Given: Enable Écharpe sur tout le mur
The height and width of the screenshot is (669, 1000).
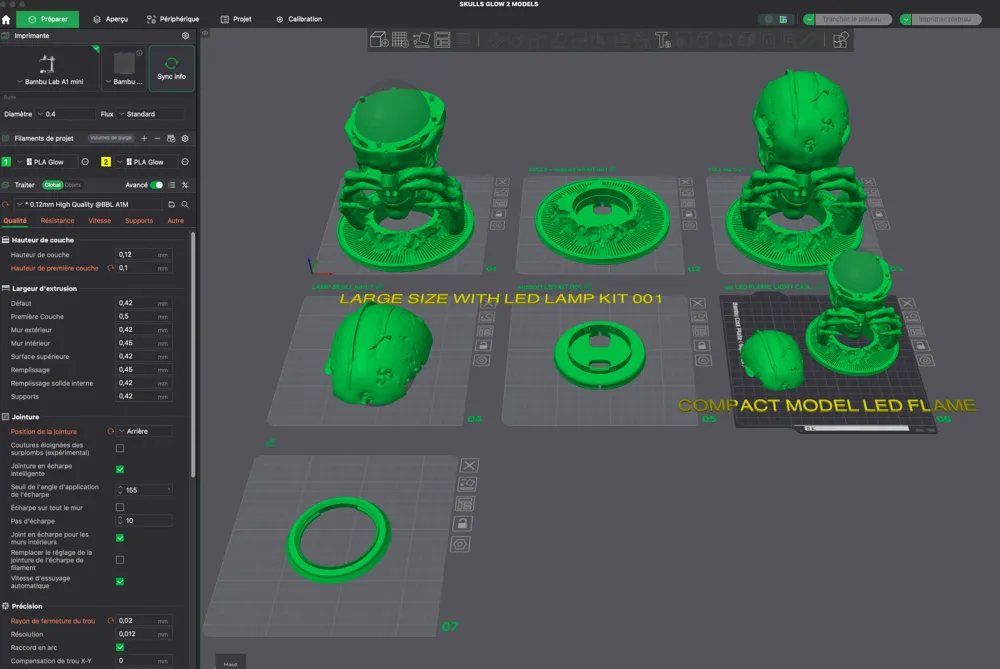Looking at the screenshot, I should click(120, 508).
